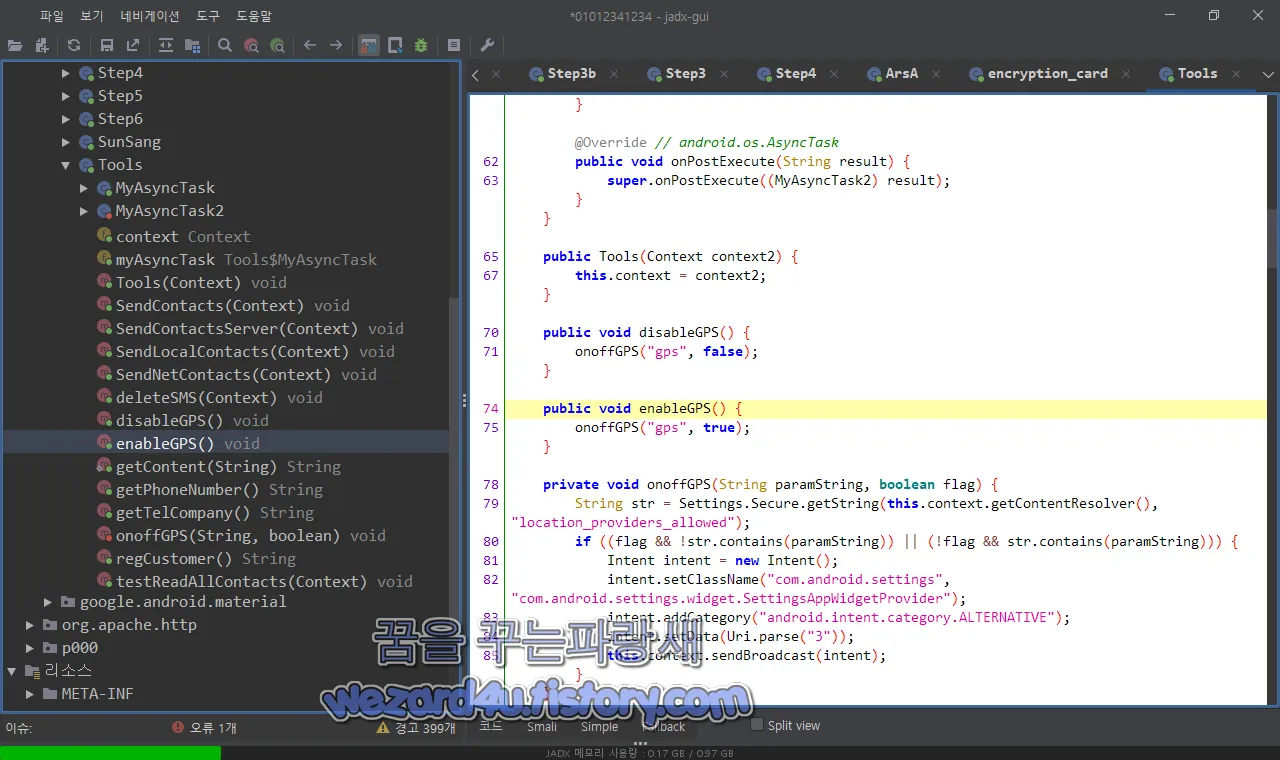Collapse the 리소스 node
The height and width of the screenshot is (760, 1280).
(12, 671)
